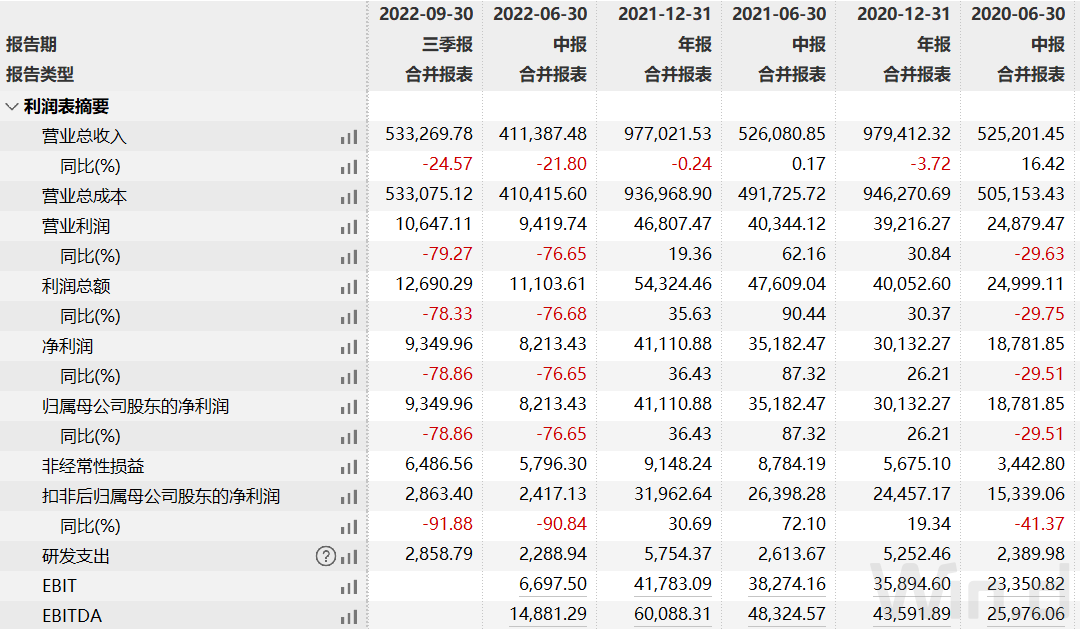Open chart icon for EBIT row
This screenshot has width=1080, height=629.
[x=349, y=586]
